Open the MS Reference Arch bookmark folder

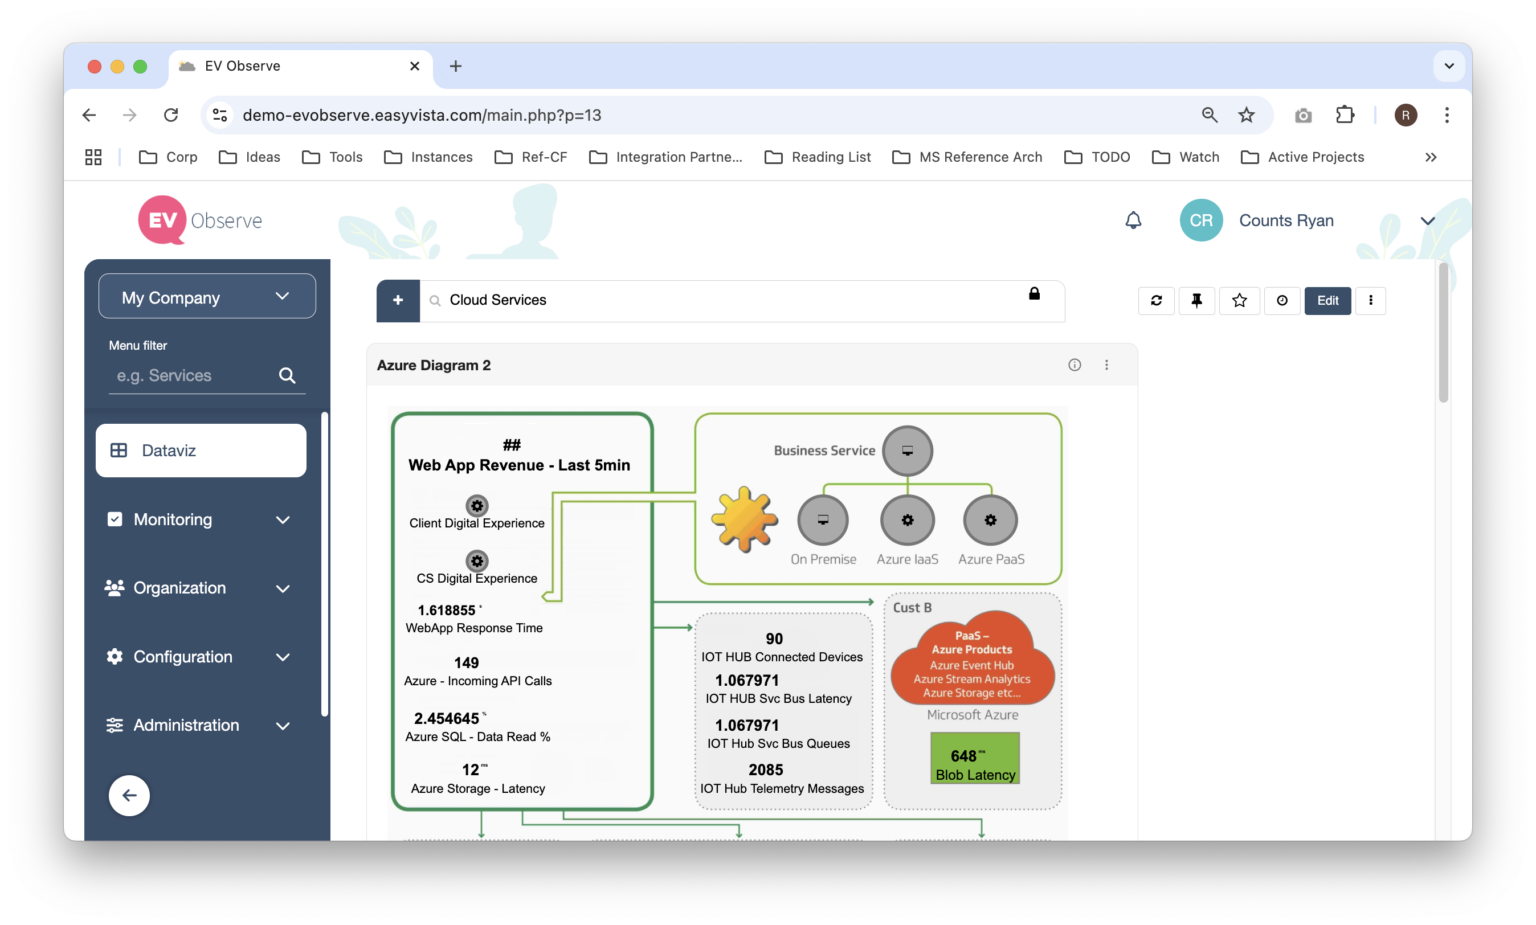point(967,157)
